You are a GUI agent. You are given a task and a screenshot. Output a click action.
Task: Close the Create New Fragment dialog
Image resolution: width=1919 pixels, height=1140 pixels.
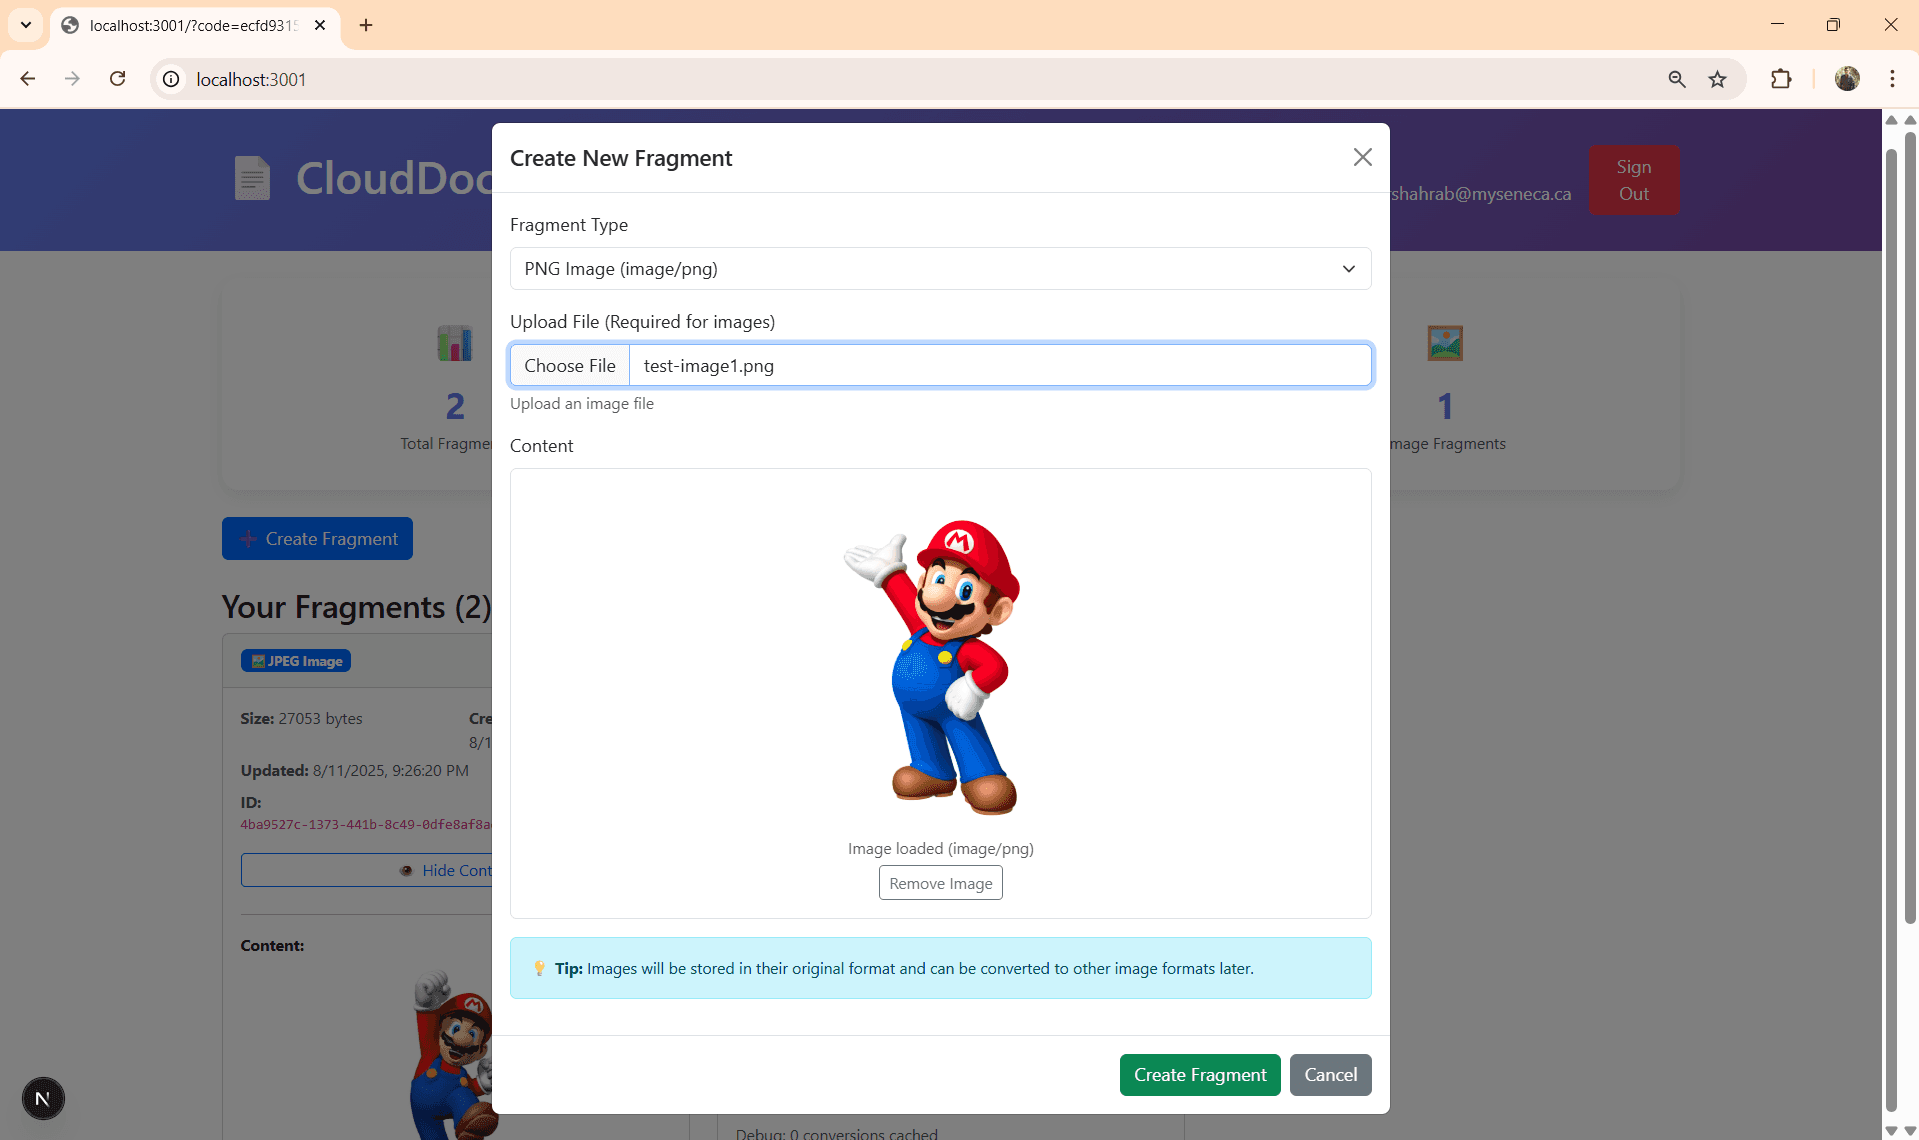tap(1362, 157)
